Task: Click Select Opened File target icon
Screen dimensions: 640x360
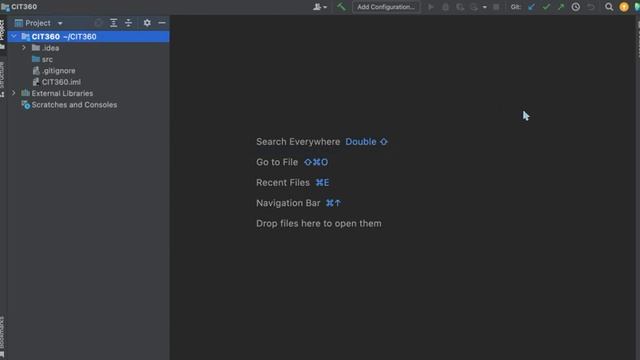Action: [x=98, y=23]
